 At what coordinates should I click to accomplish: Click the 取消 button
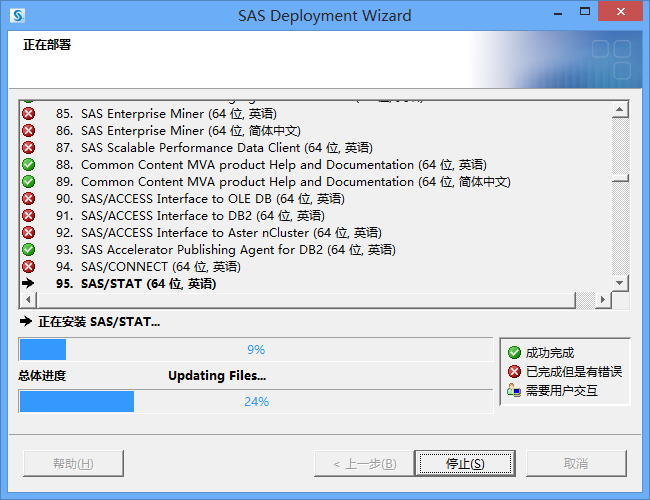(576, 464)
